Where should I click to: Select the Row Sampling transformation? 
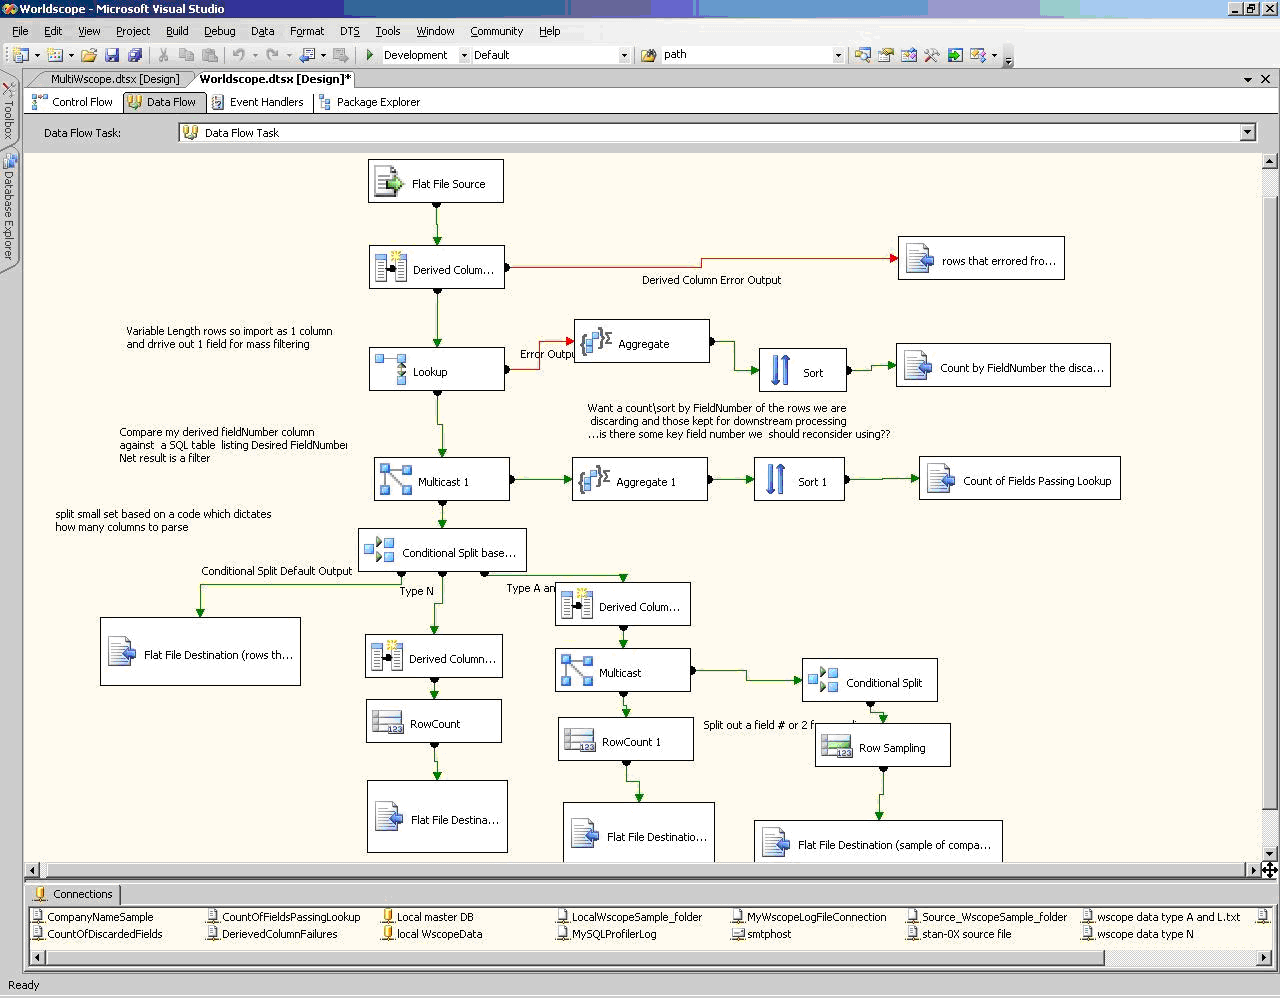click(882, 747)
